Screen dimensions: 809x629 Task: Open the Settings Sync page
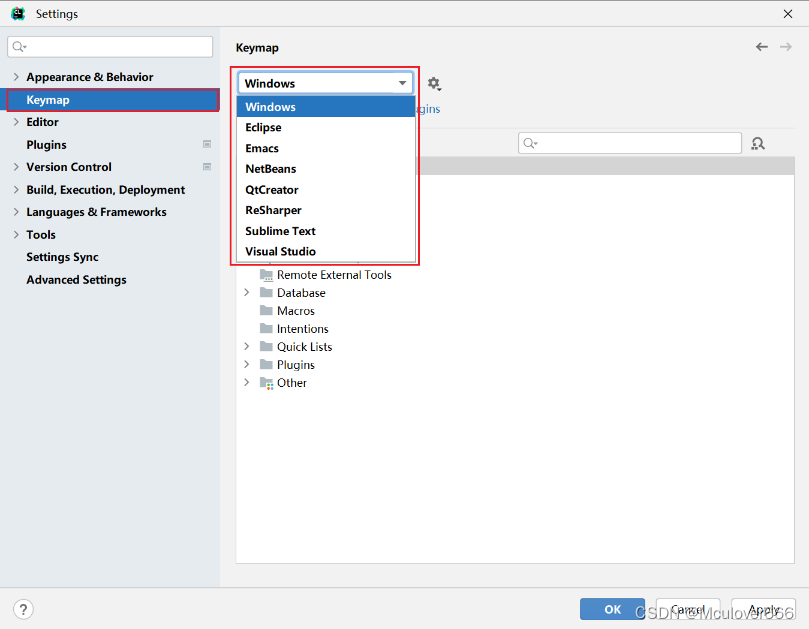[x=62, y=257]
